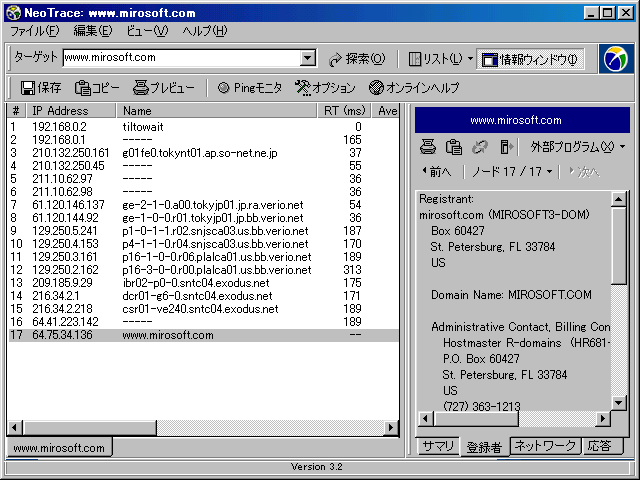Open Print Preview (プレビュー) button

(164, 88)
